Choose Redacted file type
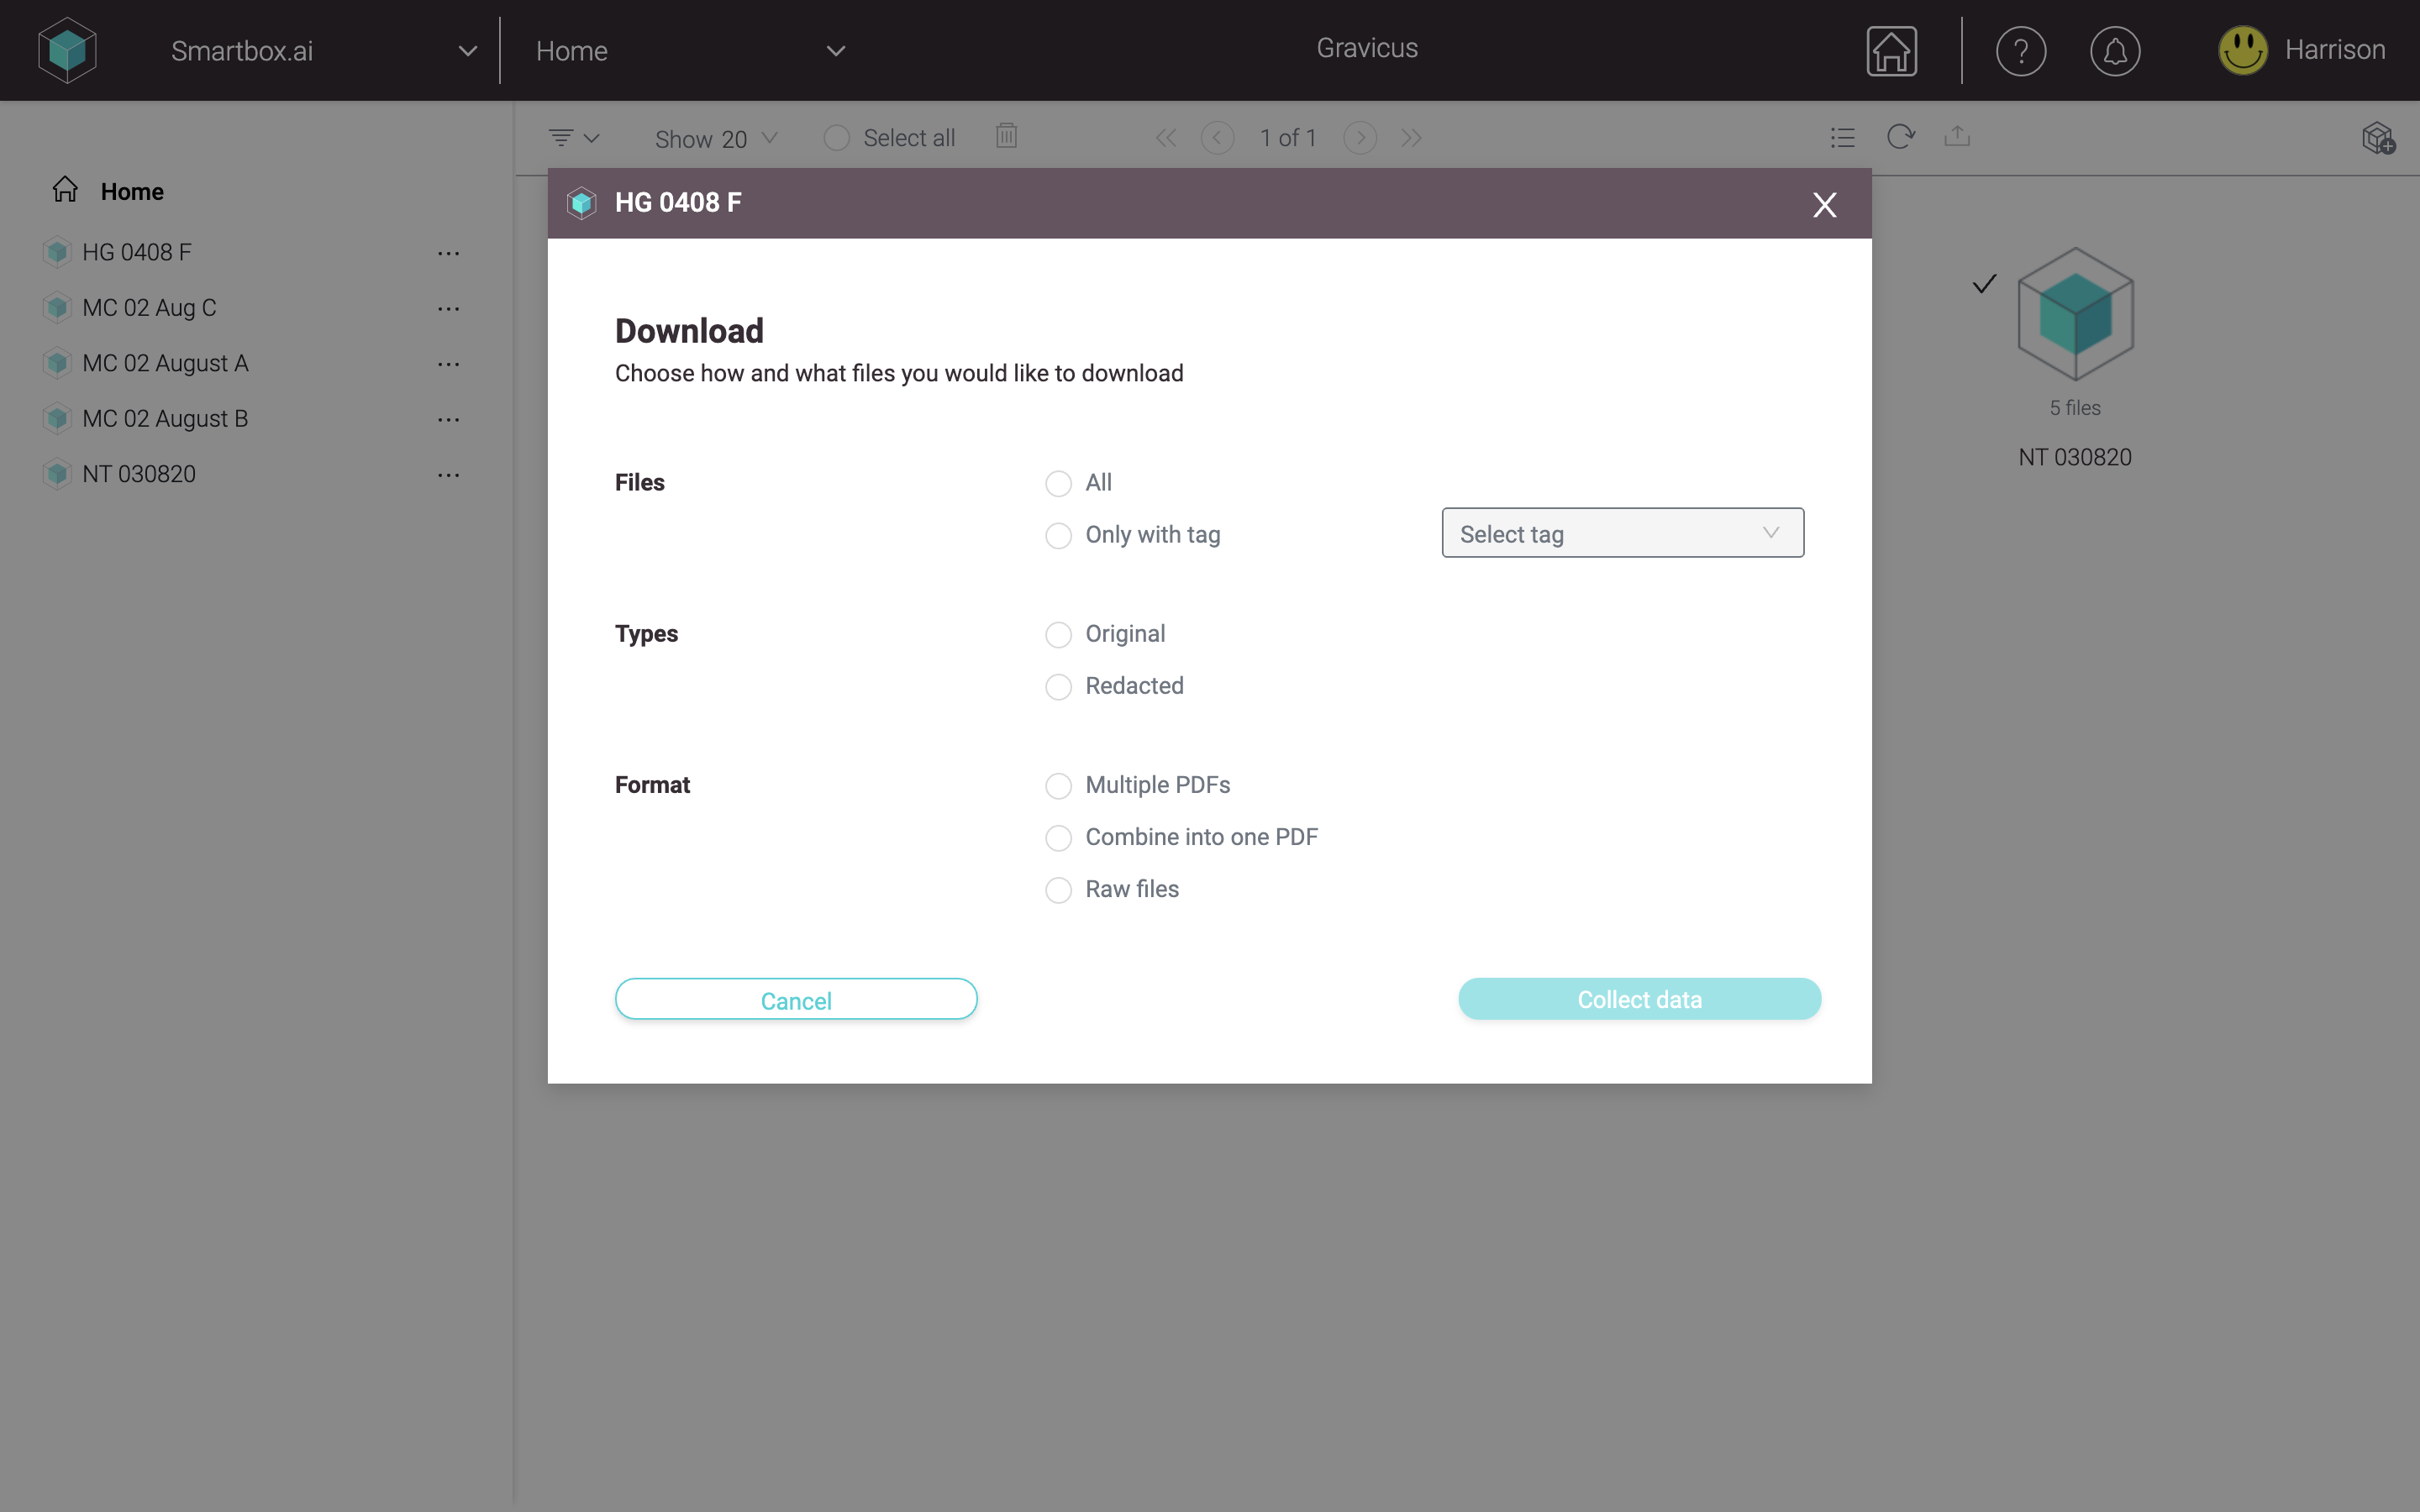This screenshot has height=1512, width=2420. click(1058, 686)
